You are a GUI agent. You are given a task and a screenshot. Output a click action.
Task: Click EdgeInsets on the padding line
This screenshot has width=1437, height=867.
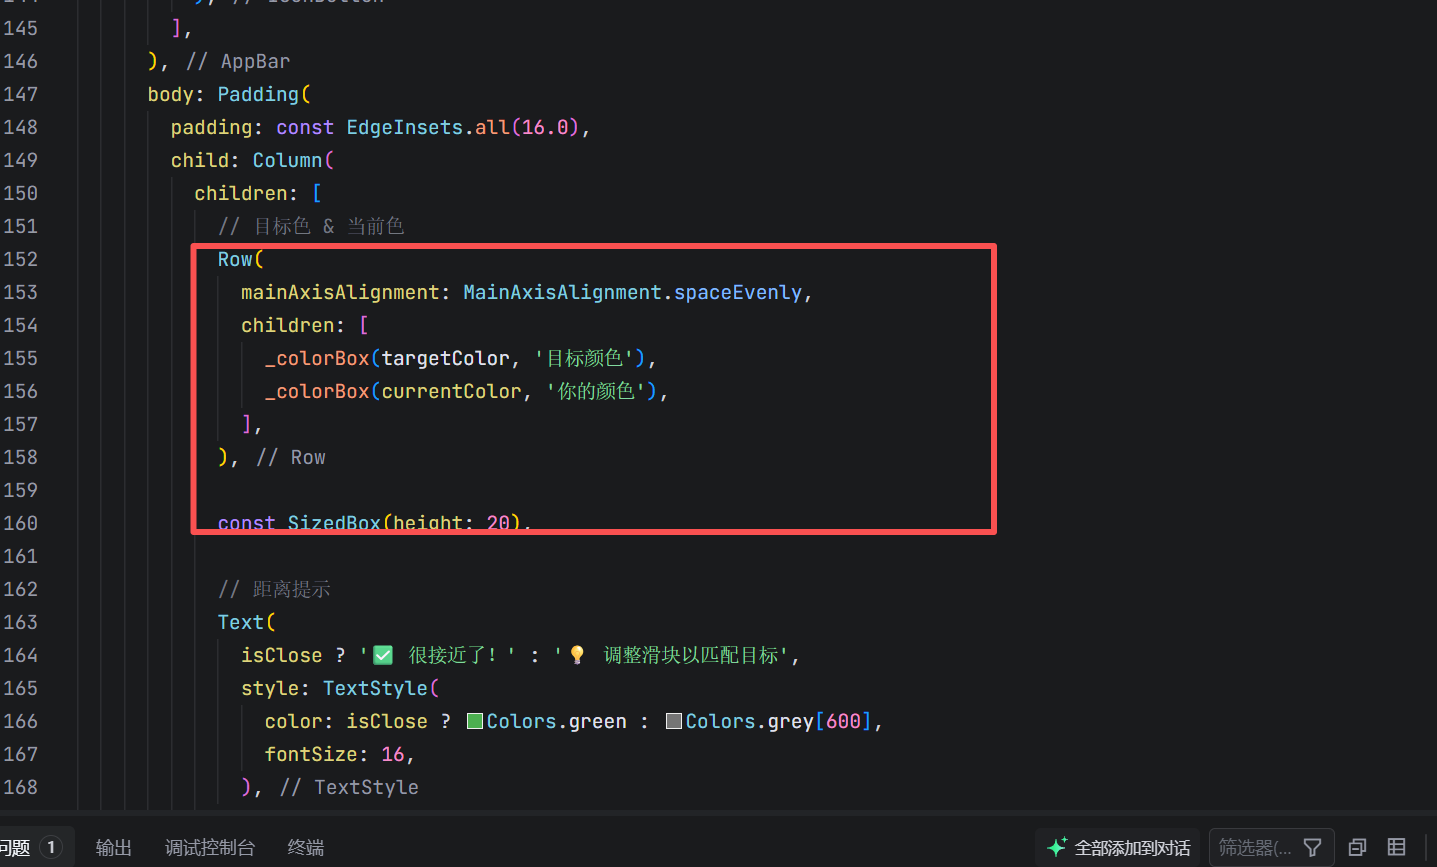(x=405, y=127)
